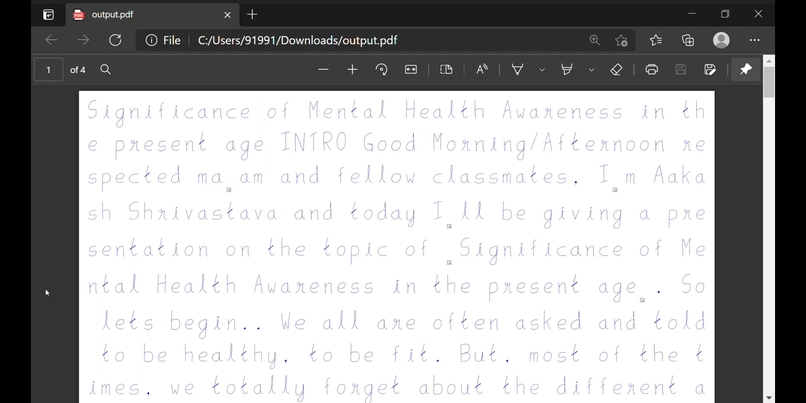
Task: Edit the PDF page number field
Action: pos(48,69)
